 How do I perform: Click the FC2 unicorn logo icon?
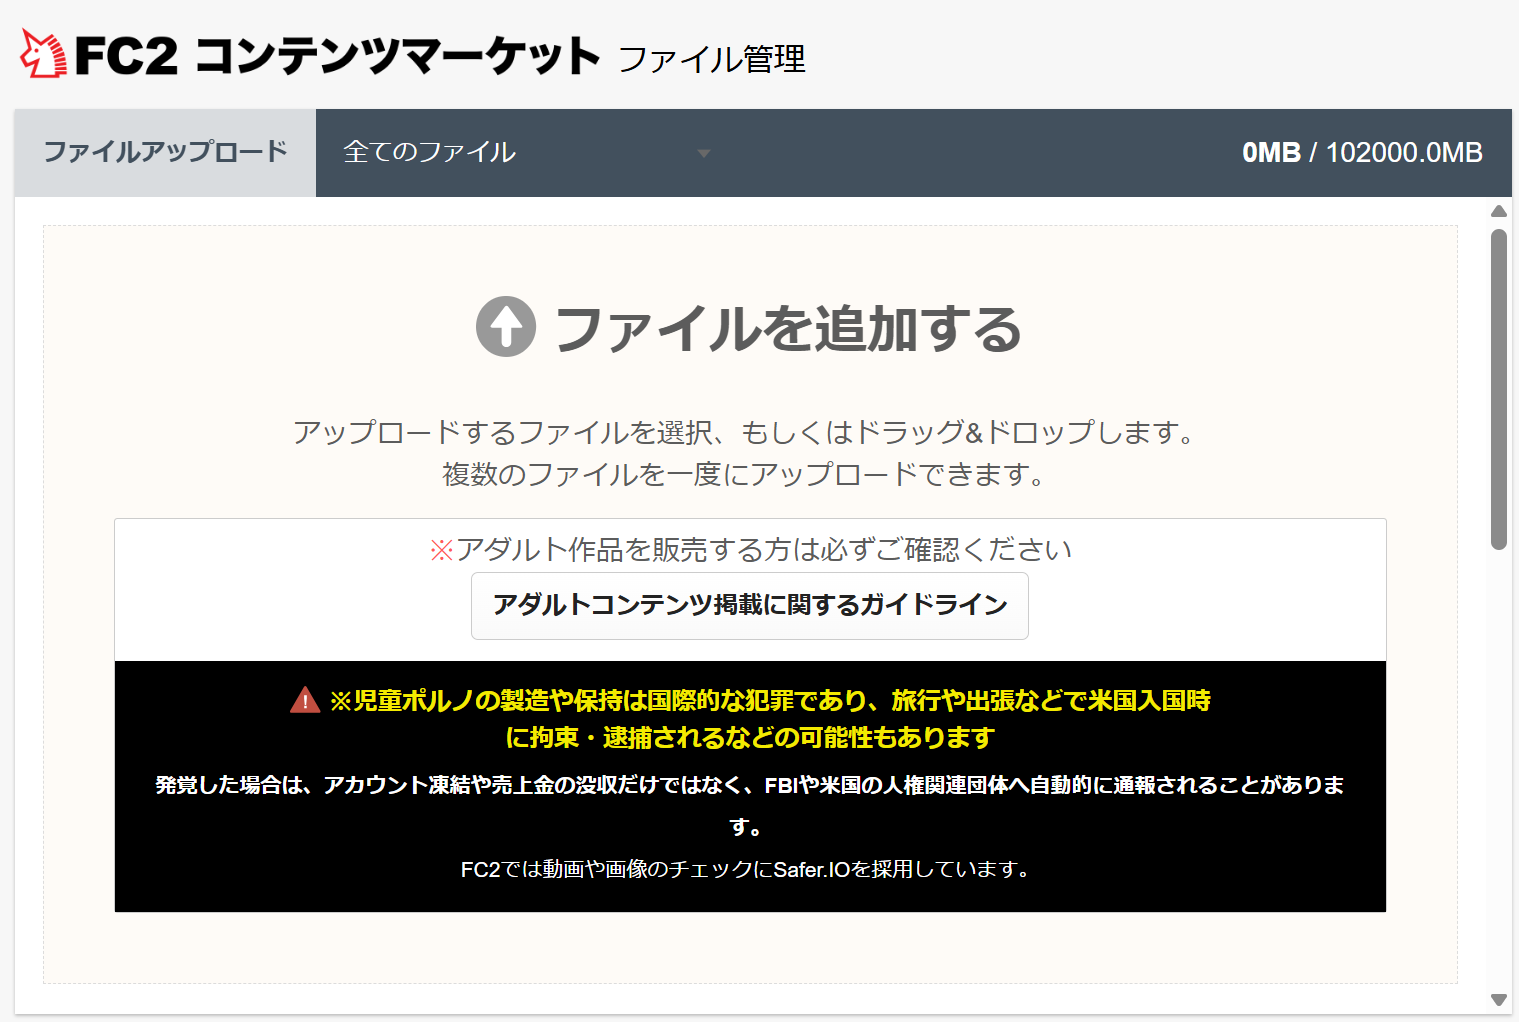pos(44,54)
